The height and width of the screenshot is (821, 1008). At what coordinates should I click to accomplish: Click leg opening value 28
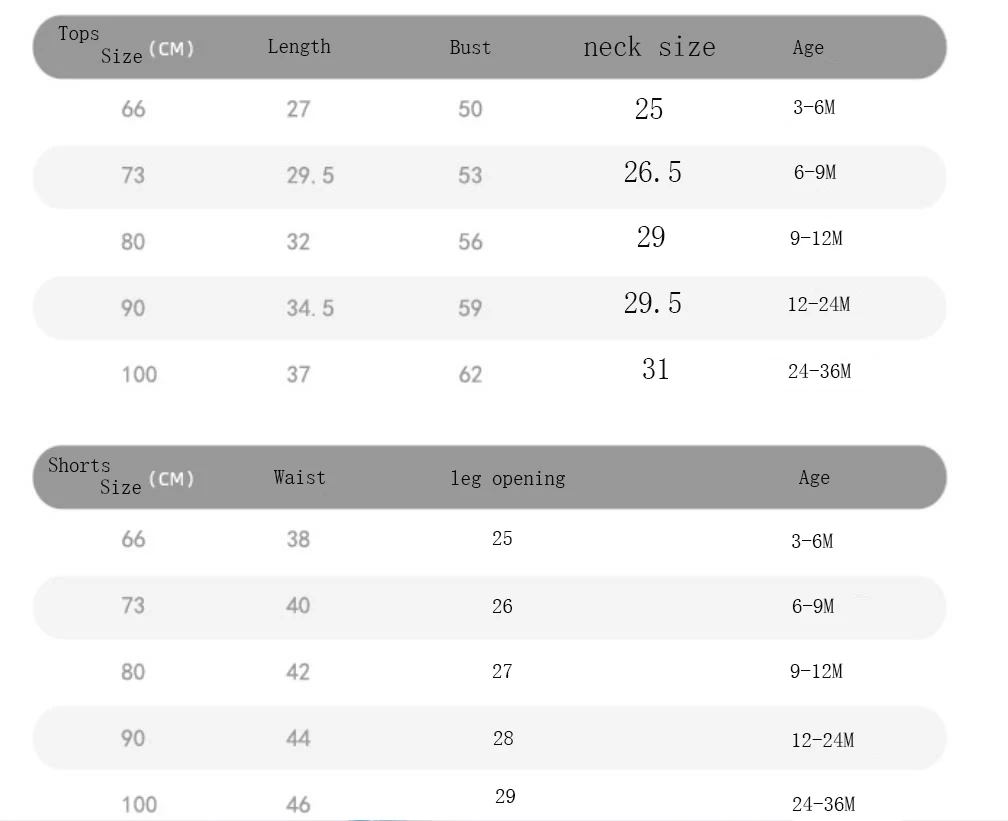click(503, 738)
